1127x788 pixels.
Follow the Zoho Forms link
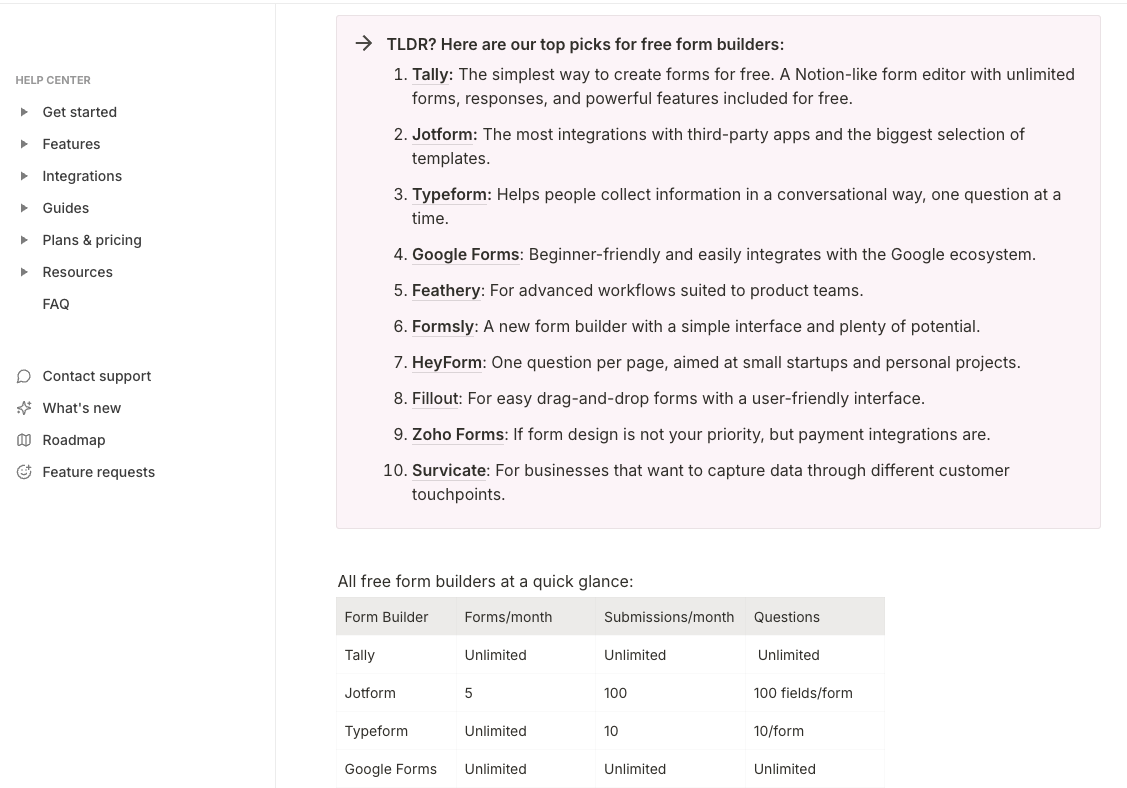[458, 434]
